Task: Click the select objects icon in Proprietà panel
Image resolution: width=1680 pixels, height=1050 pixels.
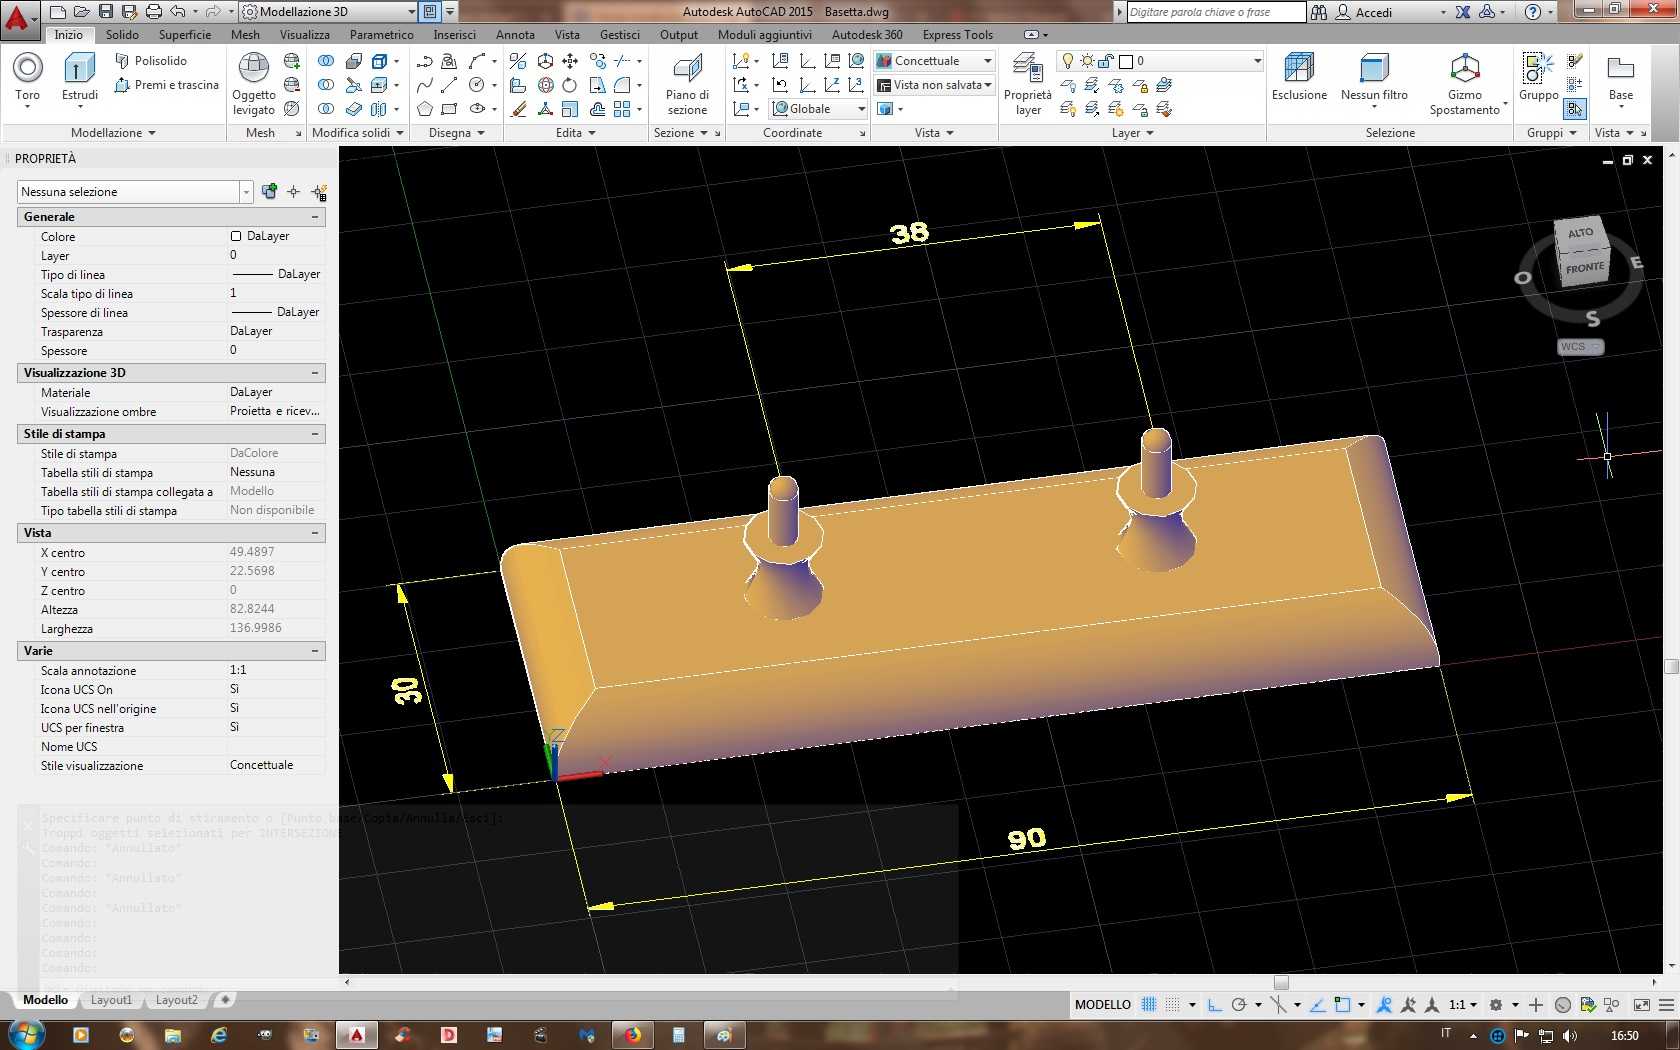Action: click(x=293, y=192)
